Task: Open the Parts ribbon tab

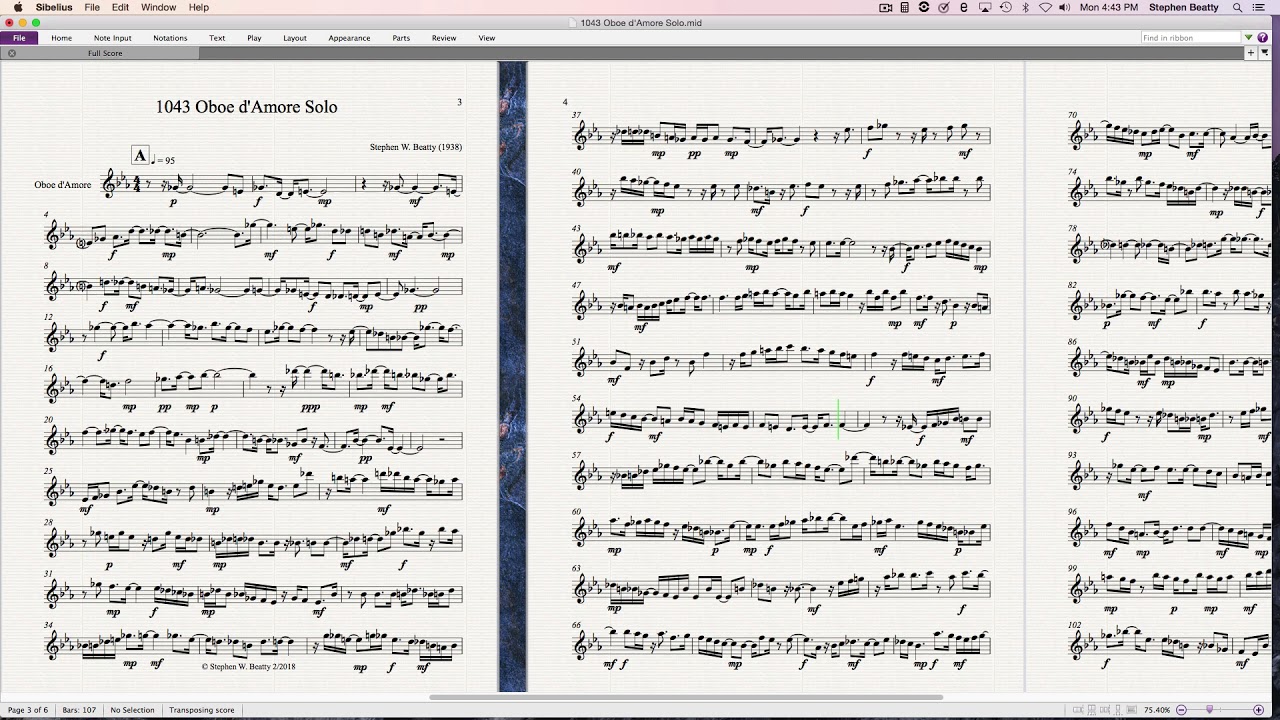Action: [401, 38]
